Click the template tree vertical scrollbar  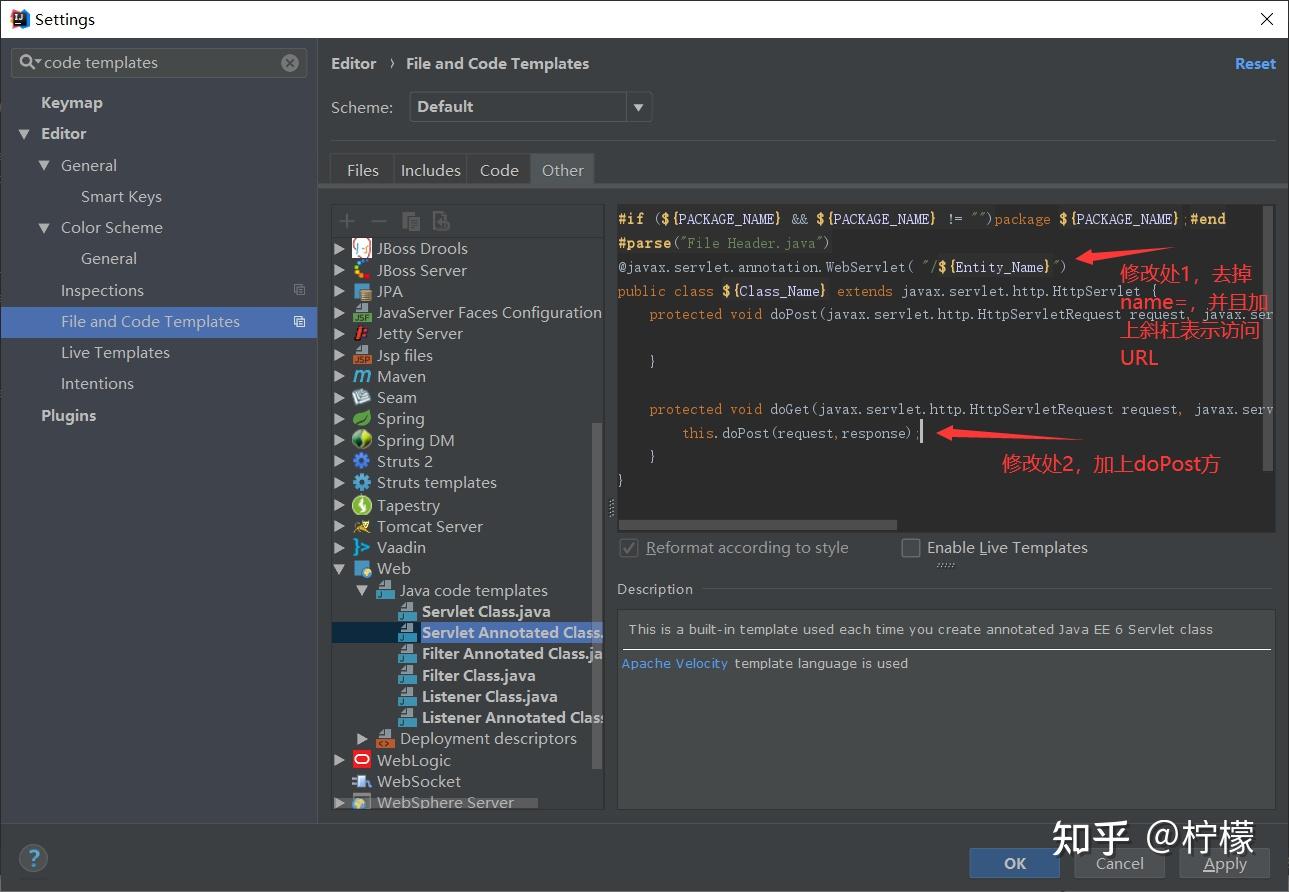pyautogui.click(x=598, y=595)
